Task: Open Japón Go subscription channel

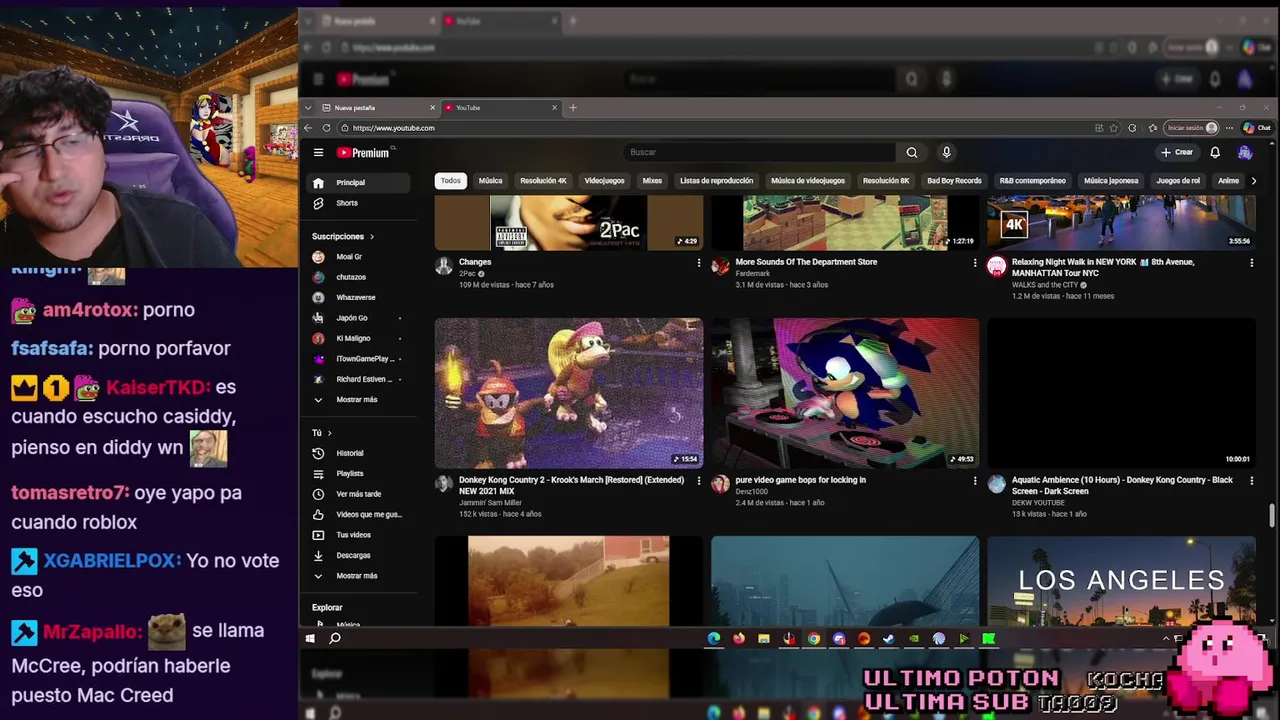Action: [x=358, y=318]
